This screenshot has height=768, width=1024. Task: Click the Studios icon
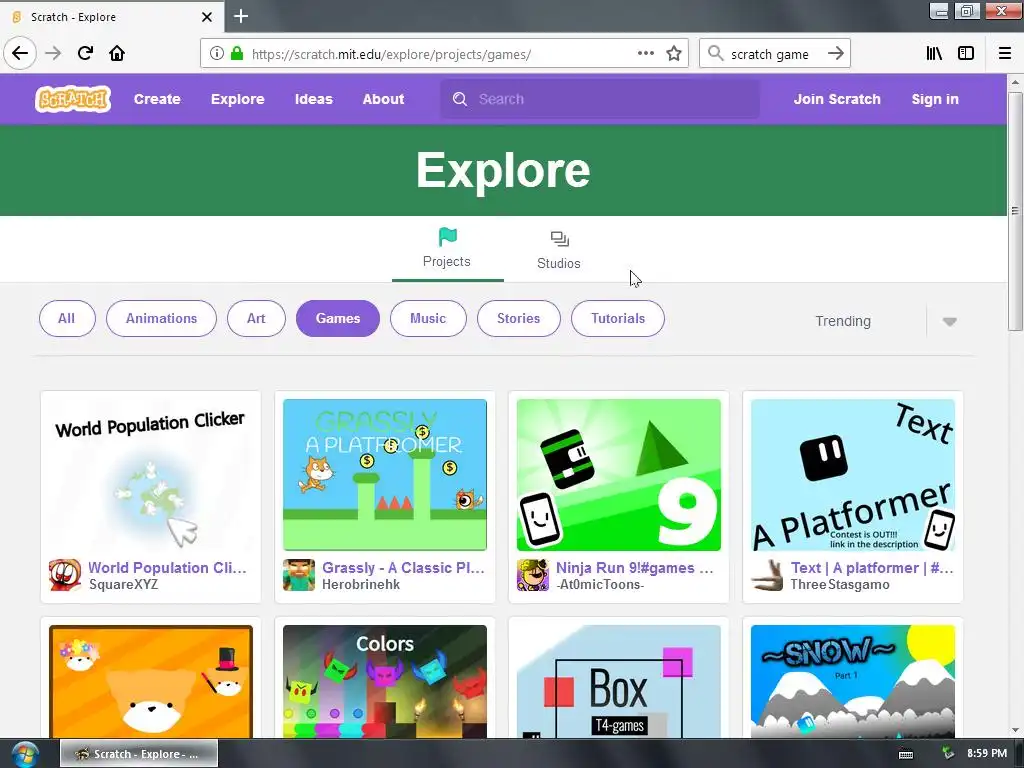point(559,239)
